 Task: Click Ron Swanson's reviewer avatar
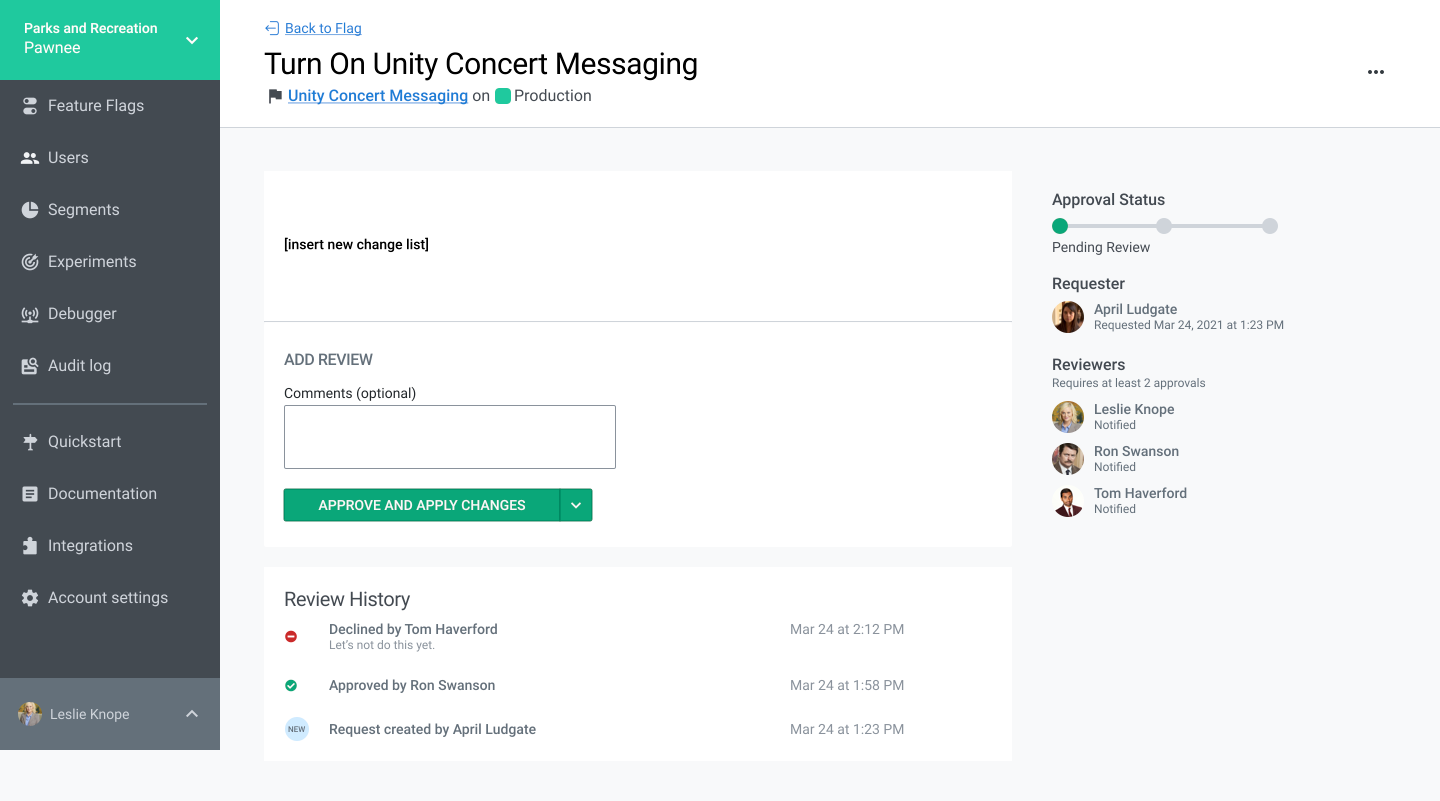click(1068, 459)
